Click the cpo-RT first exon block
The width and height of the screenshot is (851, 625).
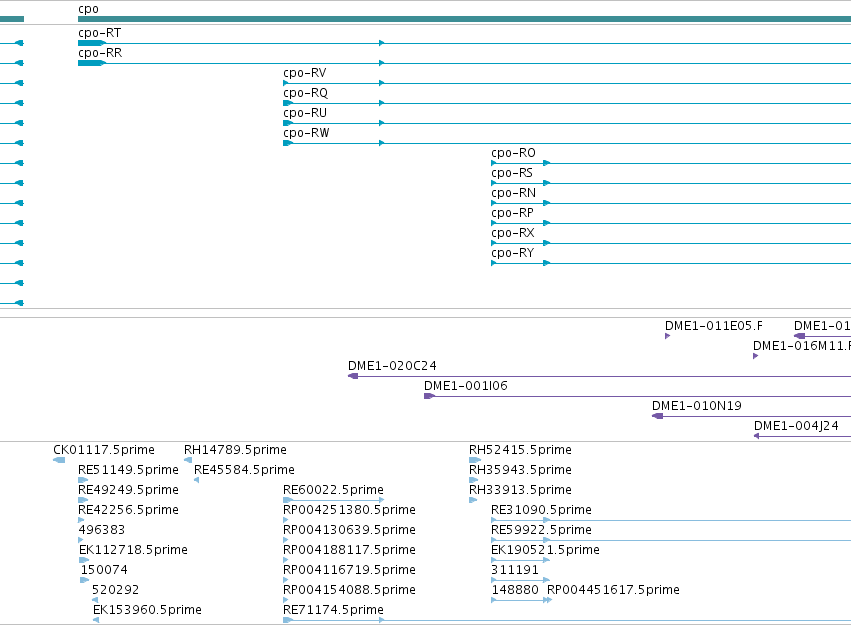click(91, 43)
